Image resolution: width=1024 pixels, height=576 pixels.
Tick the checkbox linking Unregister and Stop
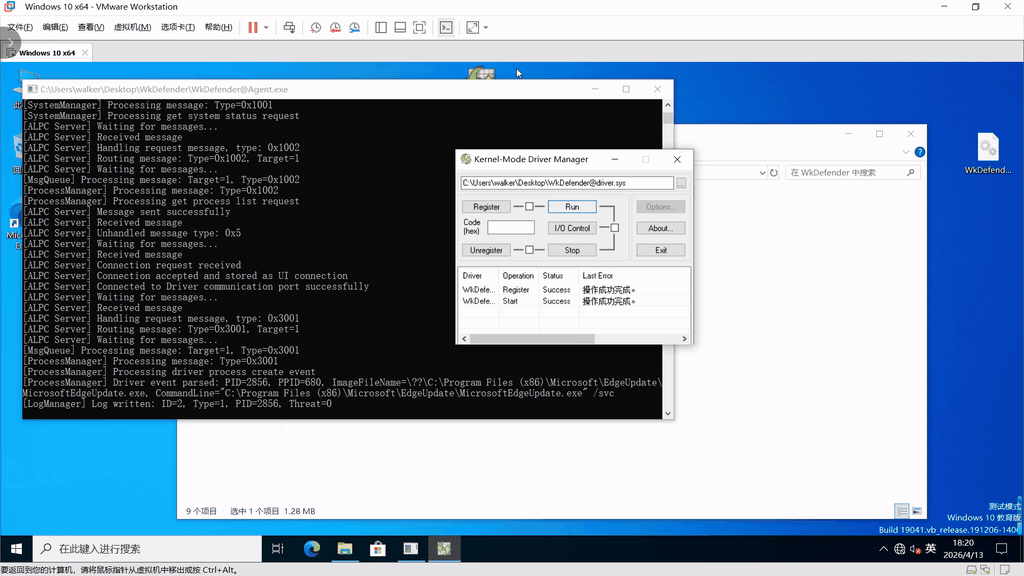click(x=529, y=250)
